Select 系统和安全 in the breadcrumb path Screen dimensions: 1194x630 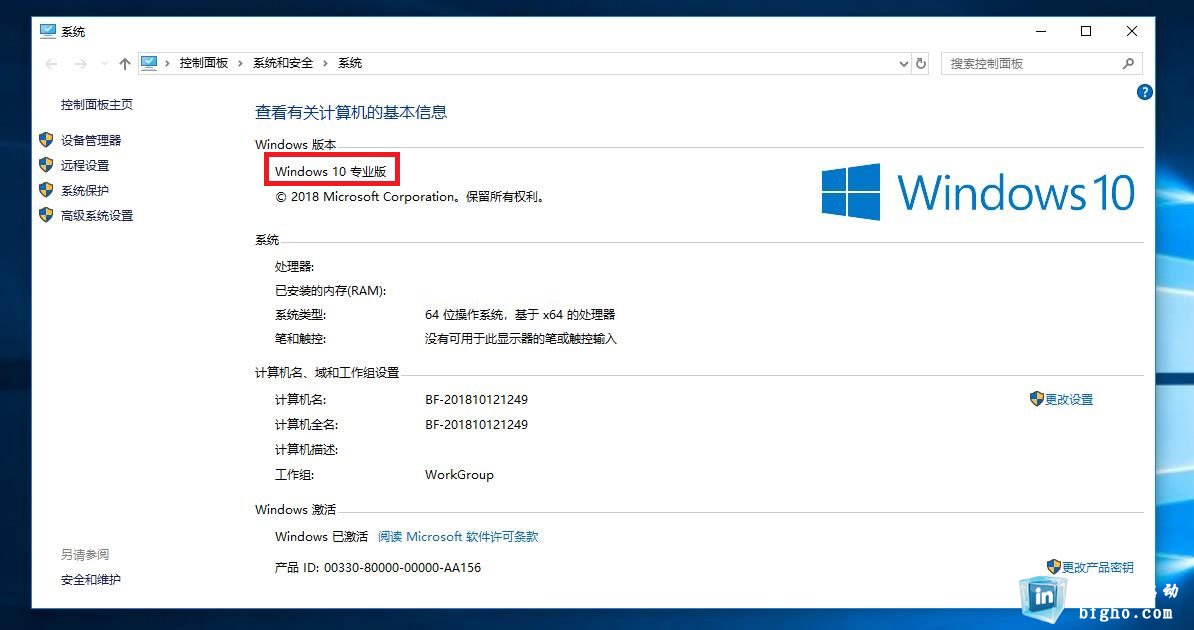coord(283,63)
